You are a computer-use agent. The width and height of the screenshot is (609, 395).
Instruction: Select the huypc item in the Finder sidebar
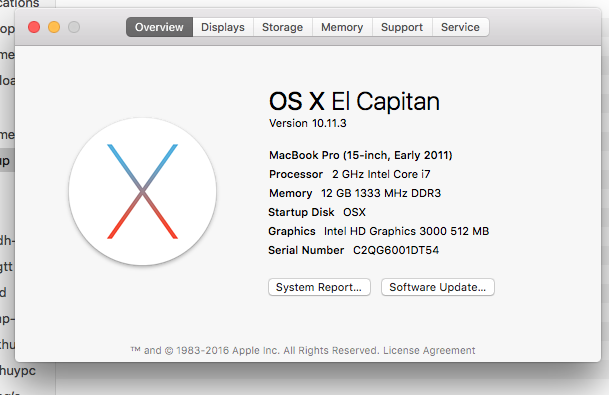(x=17, y=371)
